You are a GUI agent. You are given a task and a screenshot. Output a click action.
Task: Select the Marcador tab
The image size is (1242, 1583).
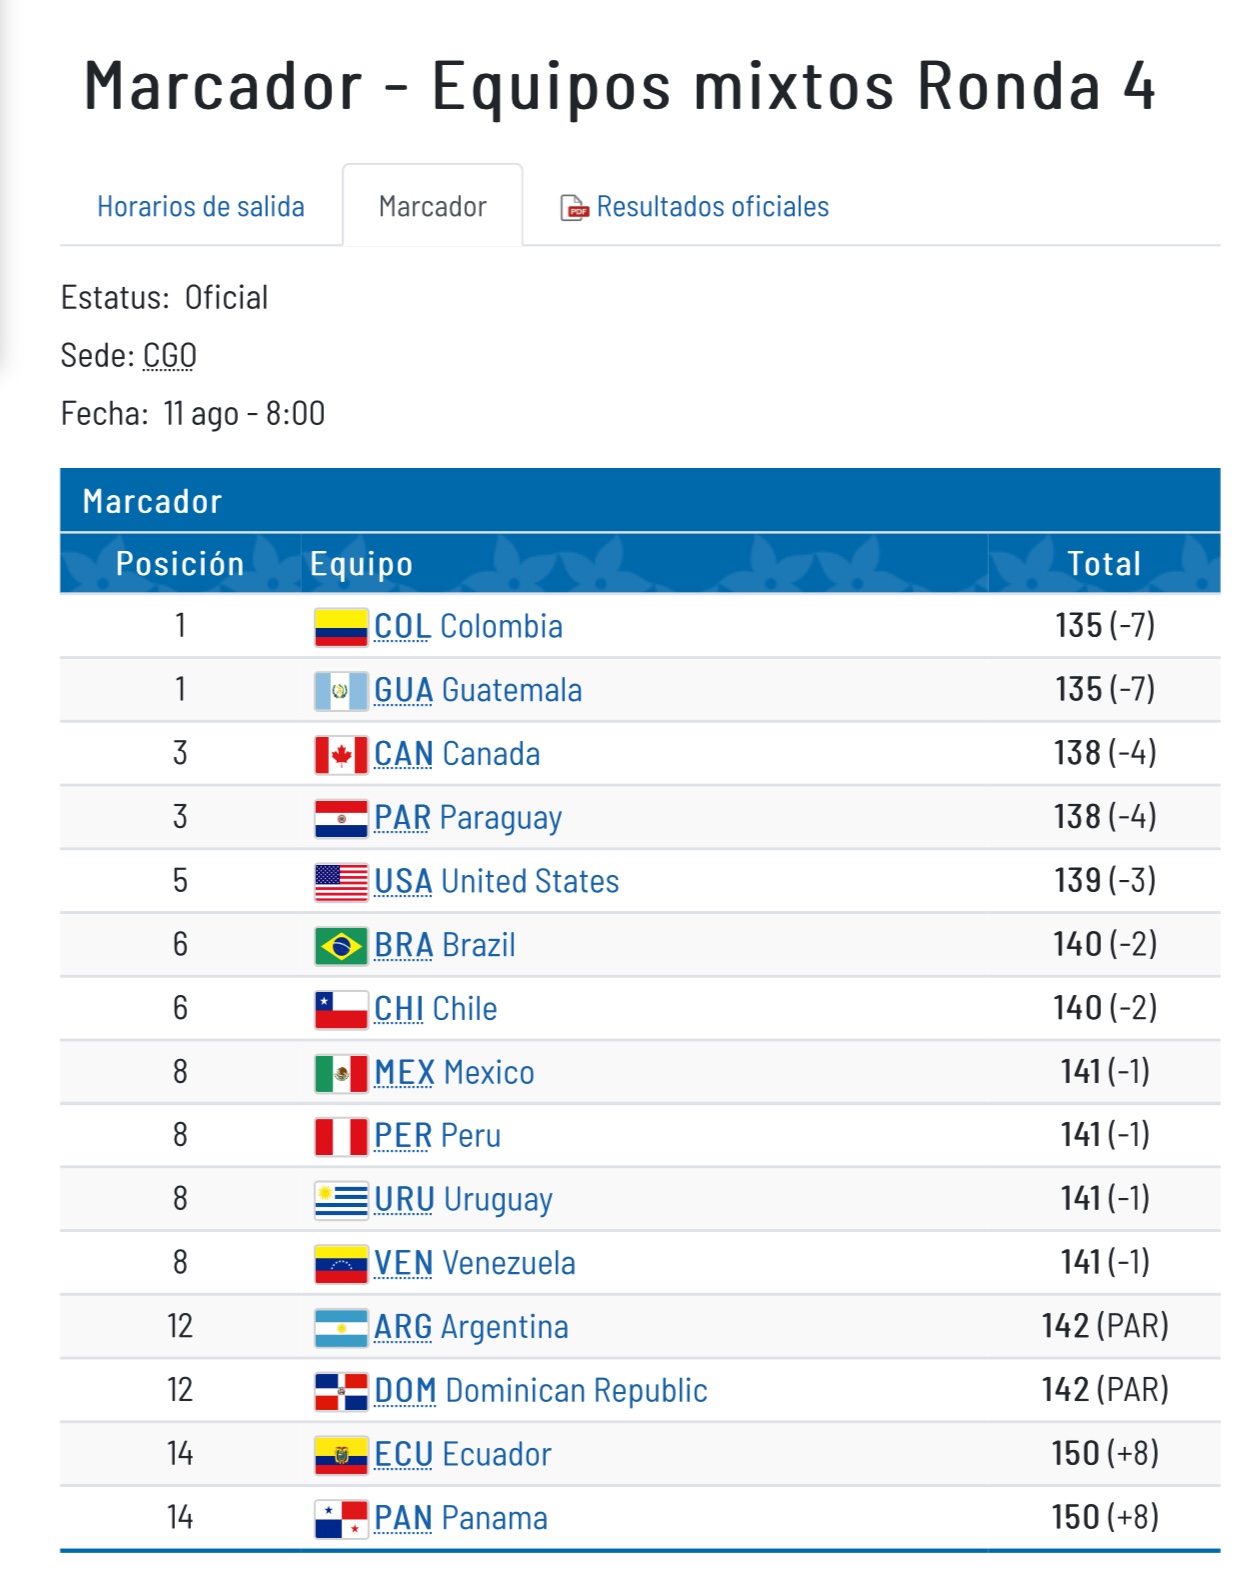432,207
